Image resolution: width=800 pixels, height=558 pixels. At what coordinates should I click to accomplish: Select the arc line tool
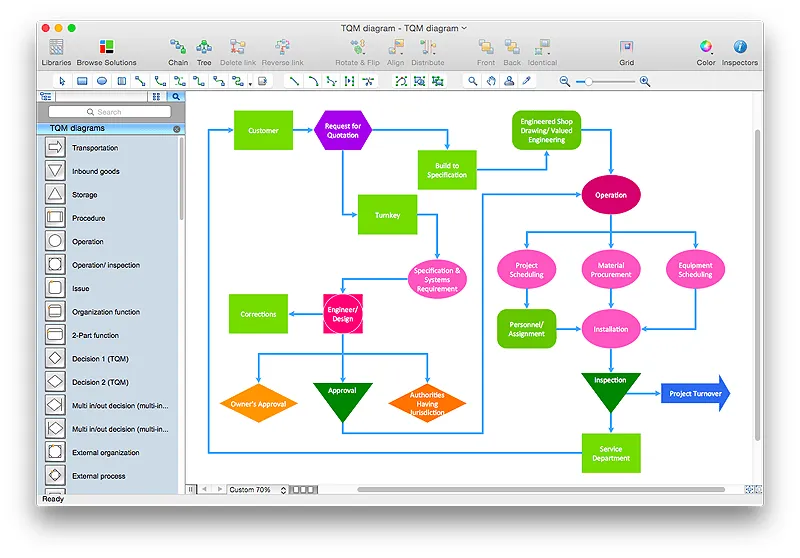coord(313,81)
